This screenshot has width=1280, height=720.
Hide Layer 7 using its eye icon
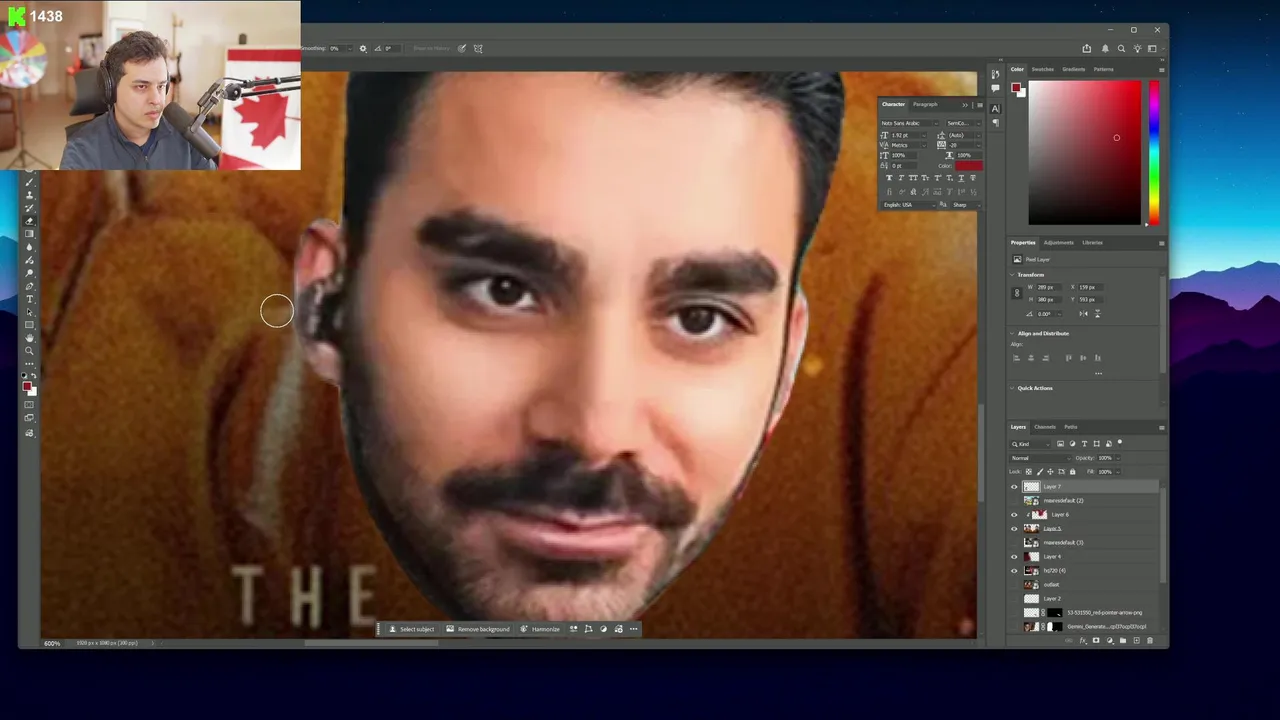[1014, 487]
